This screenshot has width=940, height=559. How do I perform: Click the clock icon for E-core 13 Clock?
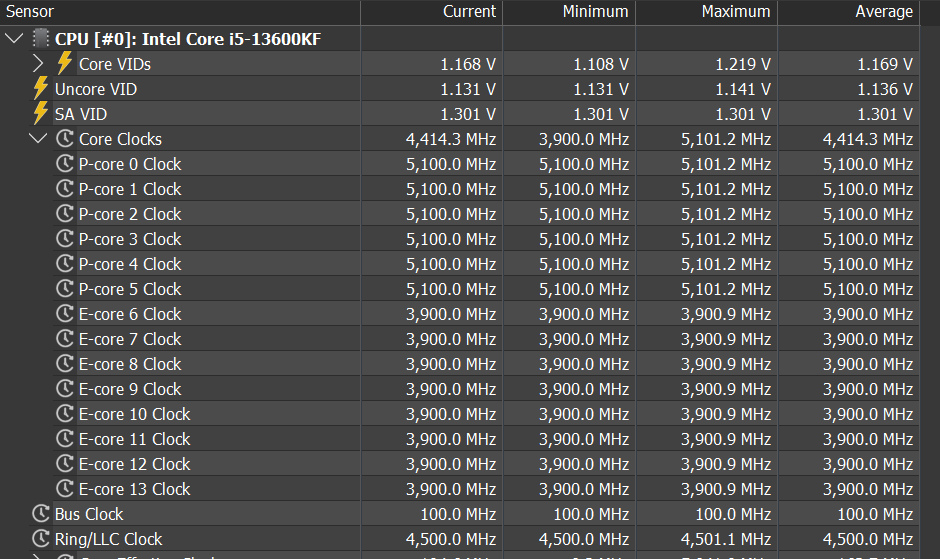(x=65, y=488)
